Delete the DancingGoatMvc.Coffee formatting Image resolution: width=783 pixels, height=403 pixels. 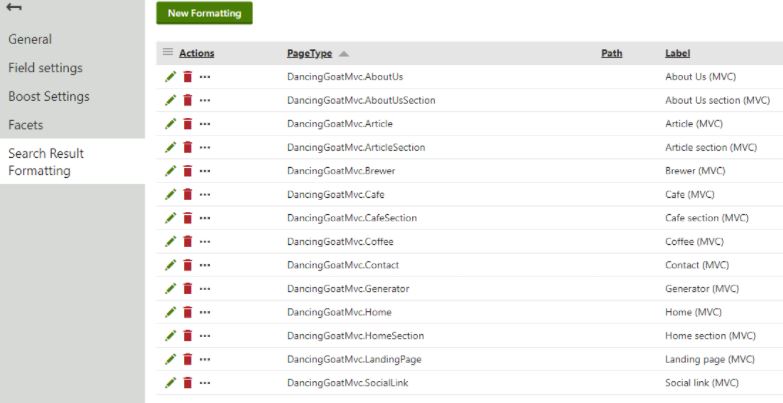pyautogui.click(x=188, y=241)
